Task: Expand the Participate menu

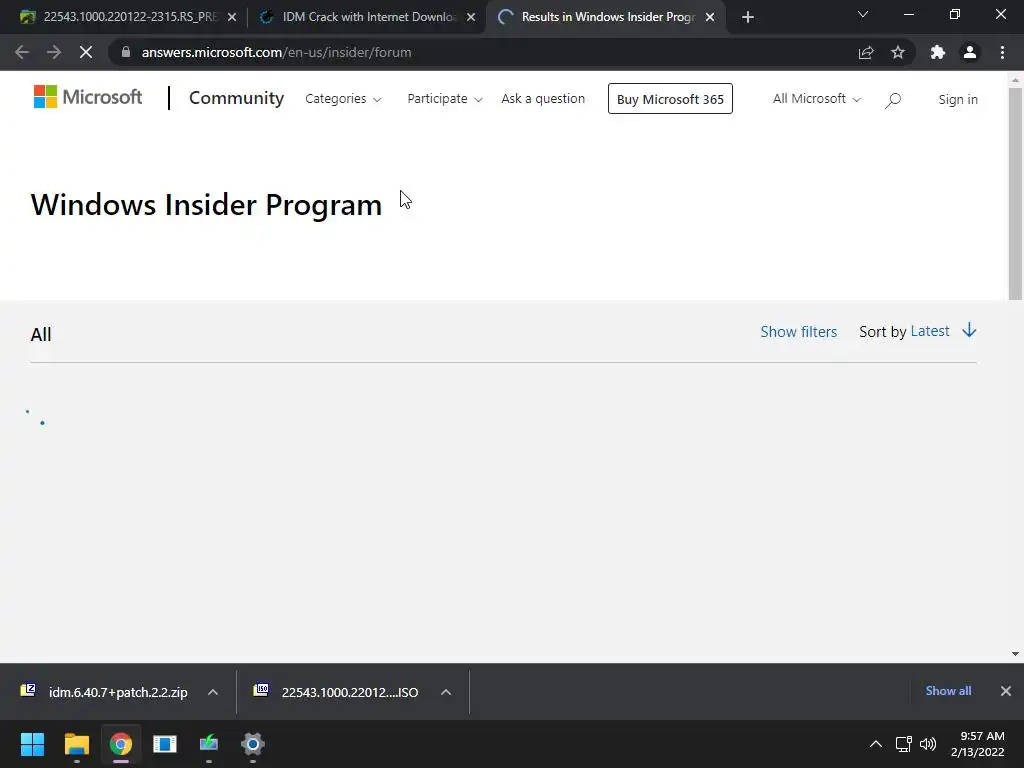Action: coord(445,99)
